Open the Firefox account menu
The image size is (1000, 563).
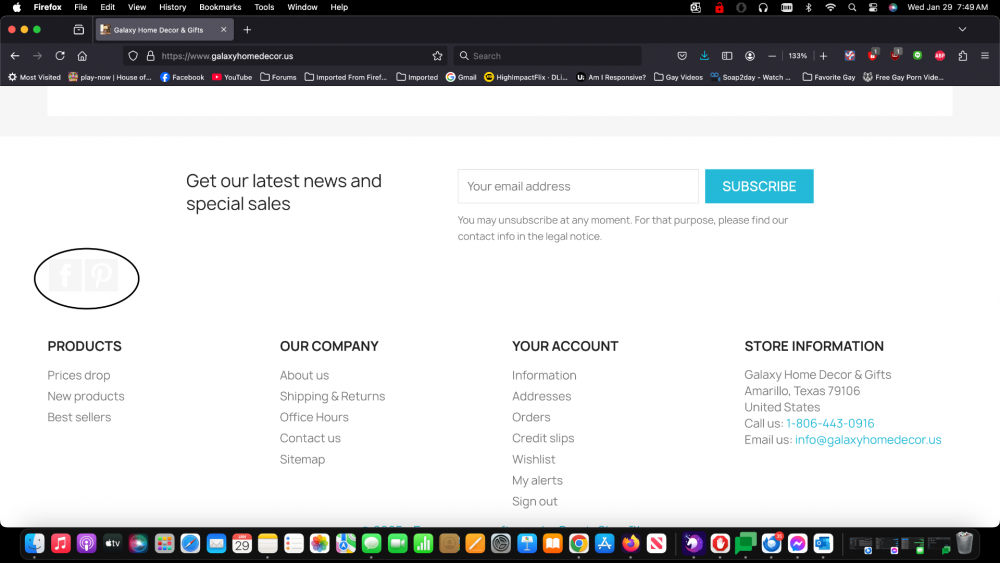750,56
